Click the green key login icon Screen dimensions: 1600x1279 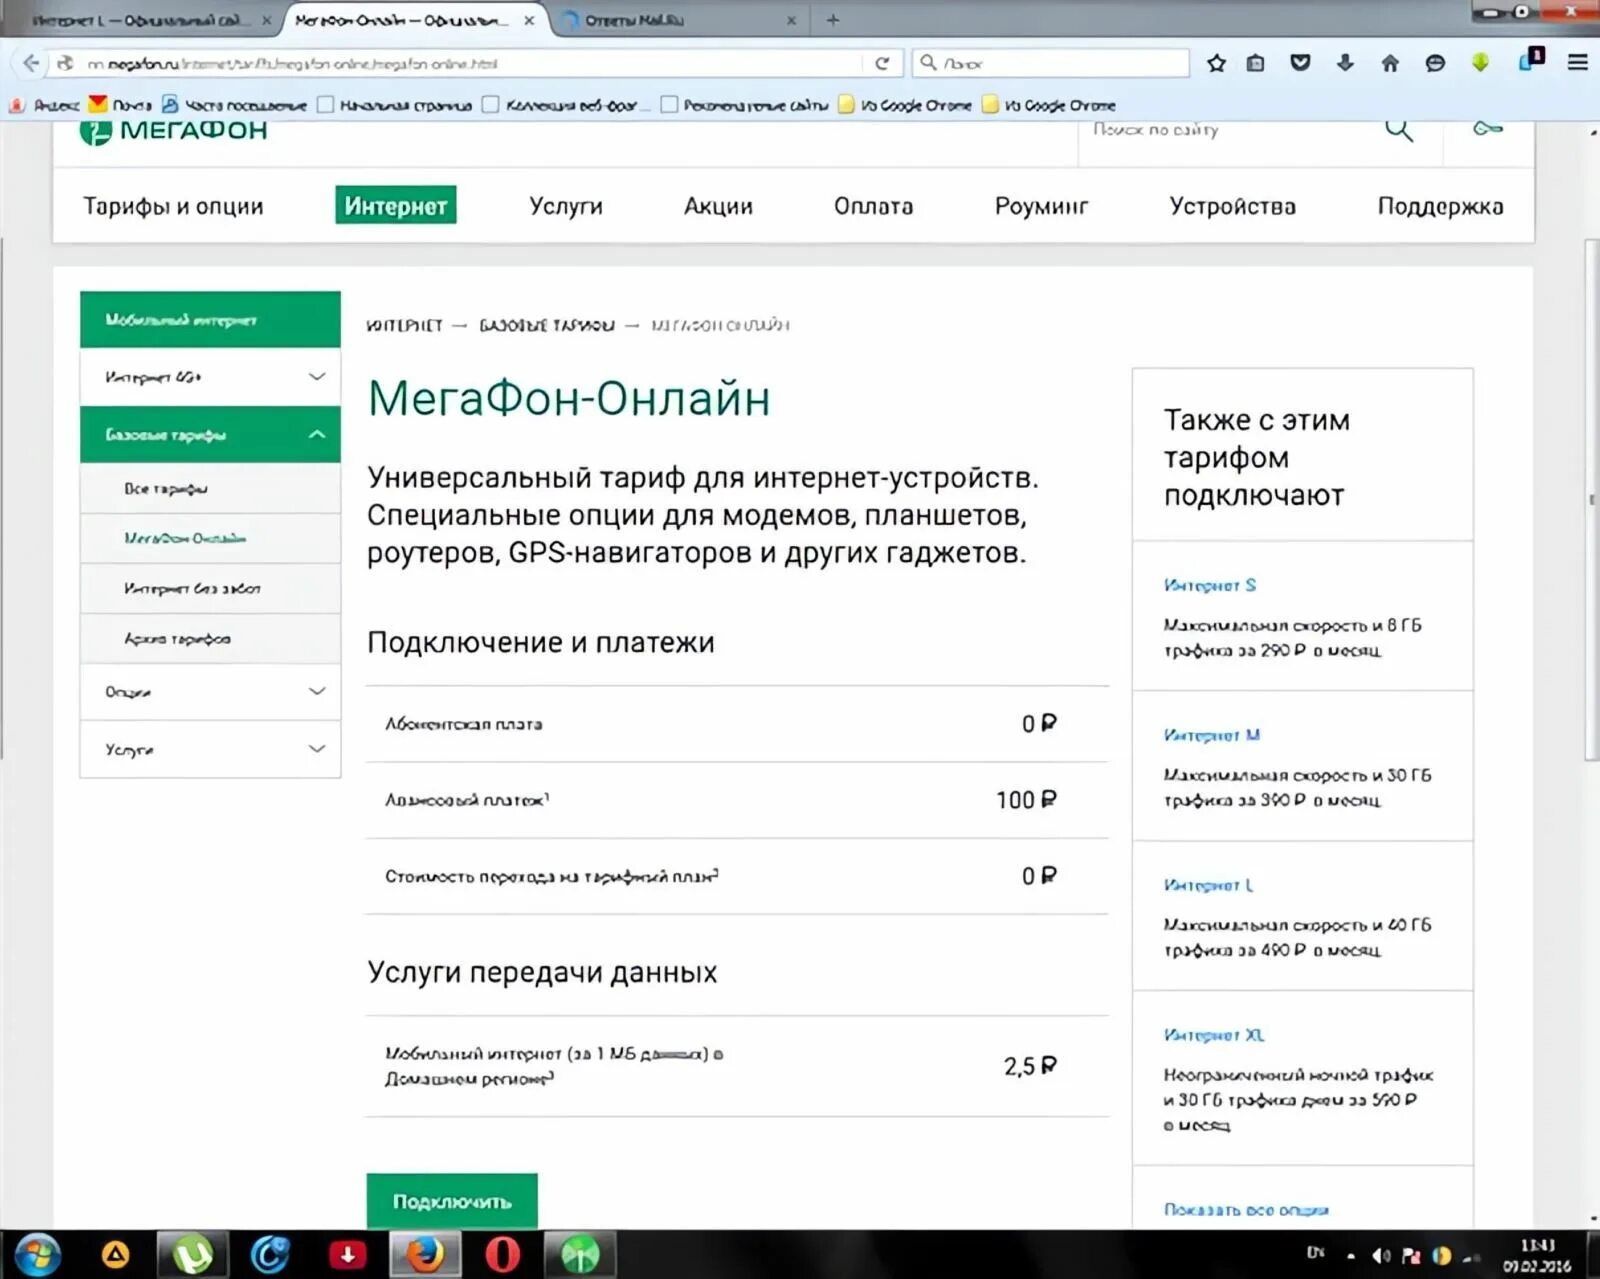coord(1488,129)
